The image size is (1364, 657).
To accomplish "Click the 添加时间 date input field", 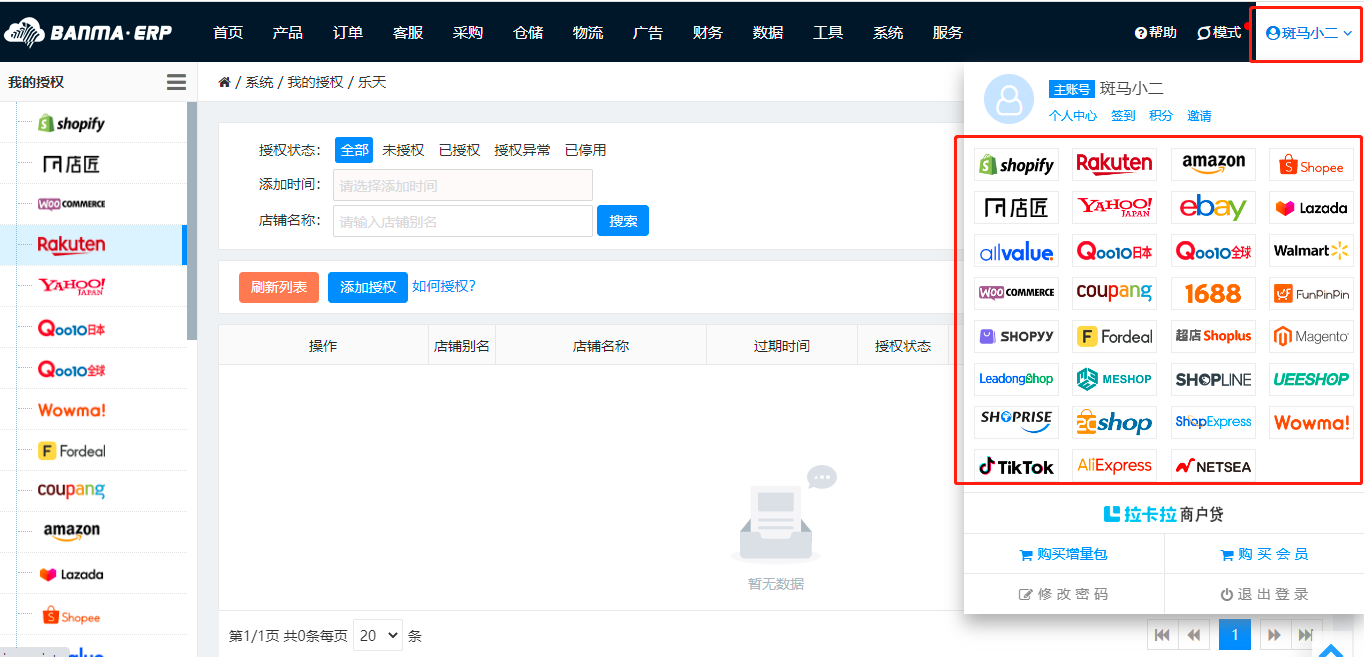I will (x=463, y=185).
